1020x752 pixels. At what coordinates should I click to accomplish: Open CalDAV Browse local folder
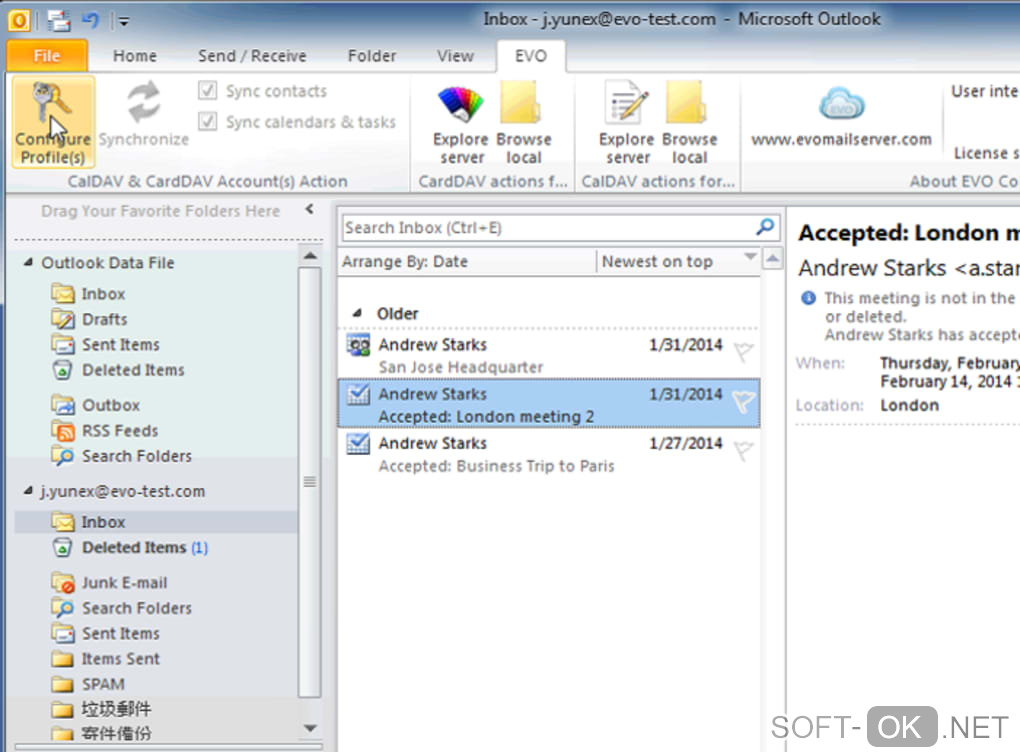pos(687,103)
